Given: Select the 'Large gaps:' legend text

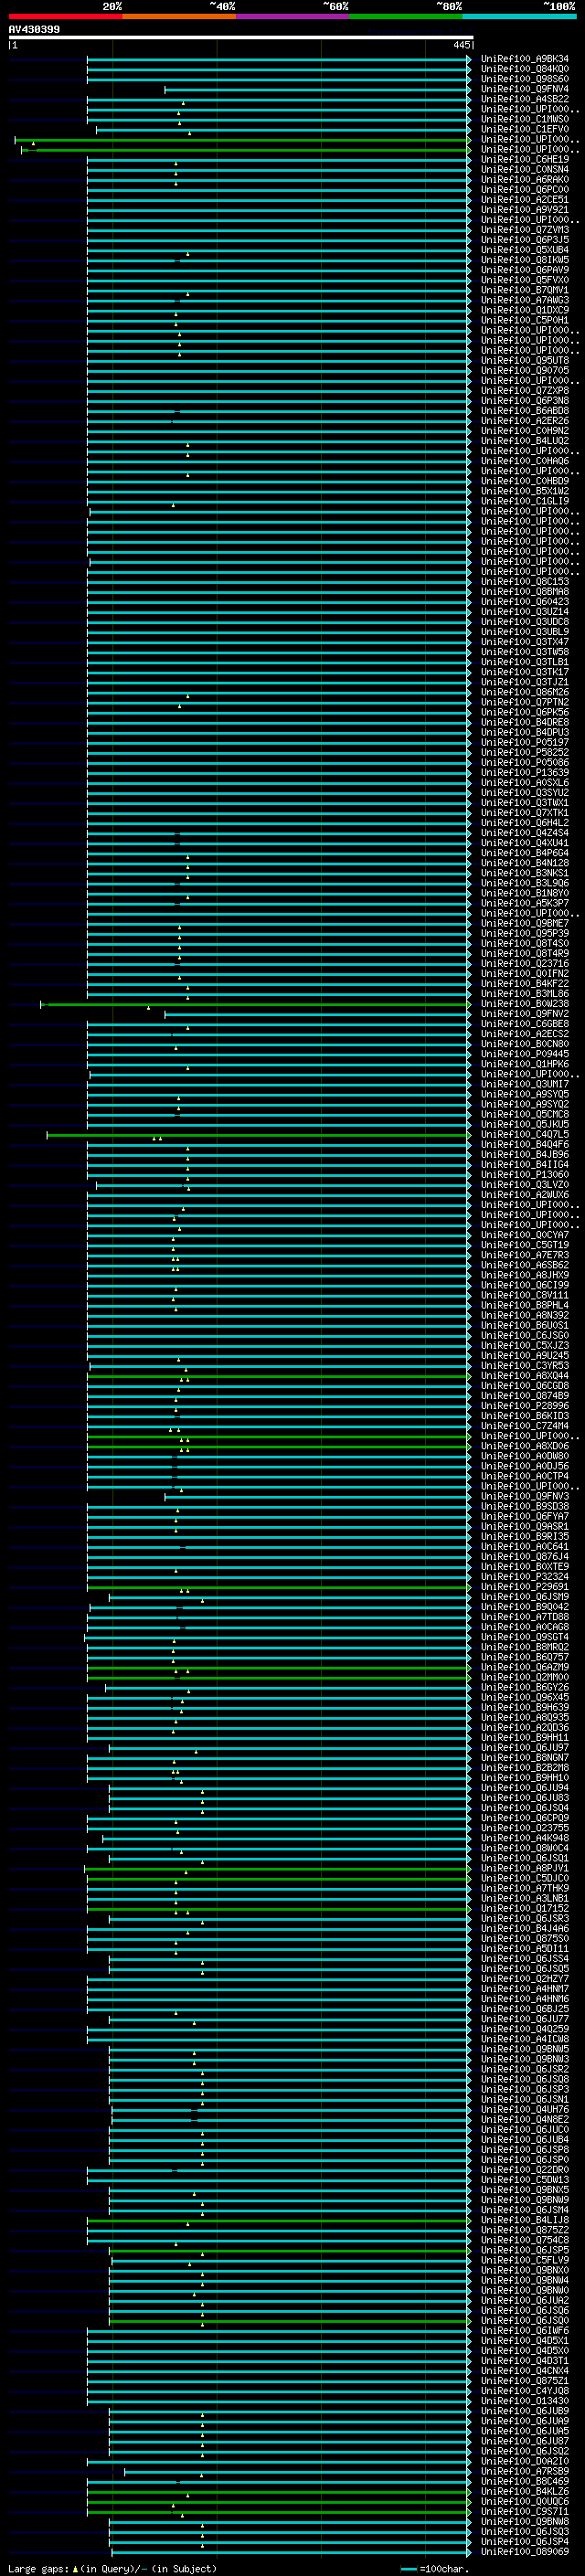Looking at the screenshot, I should [x=38, y=2569].
